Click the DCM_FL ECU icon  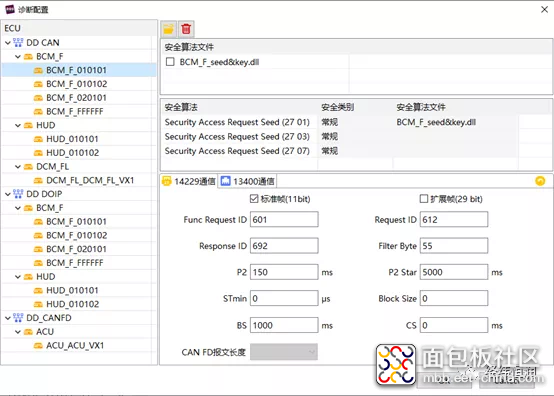pos(28,167)
